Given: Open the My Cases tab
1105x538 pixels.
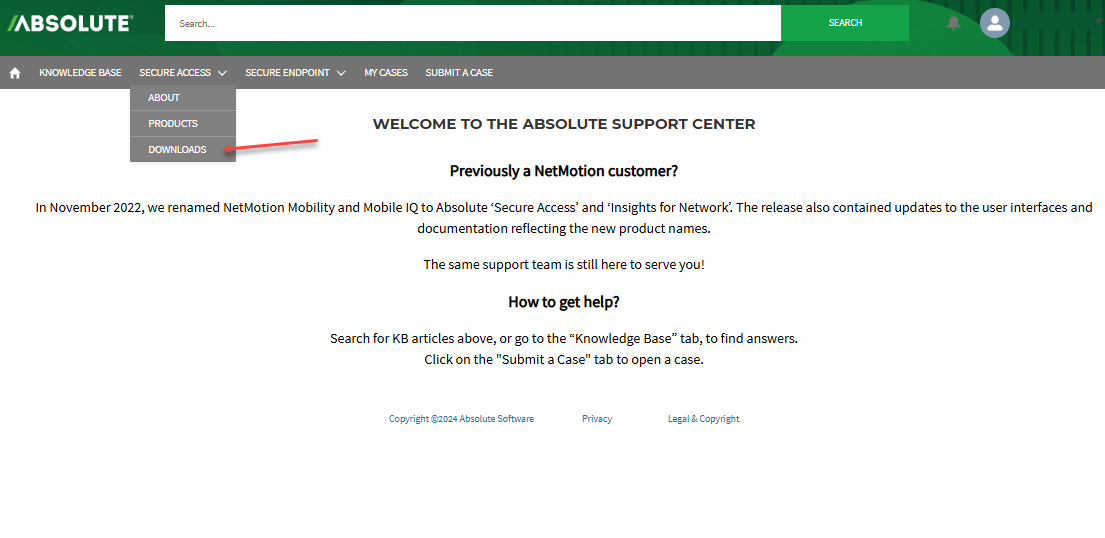Looking at the screenshot, I should point(386,73).
